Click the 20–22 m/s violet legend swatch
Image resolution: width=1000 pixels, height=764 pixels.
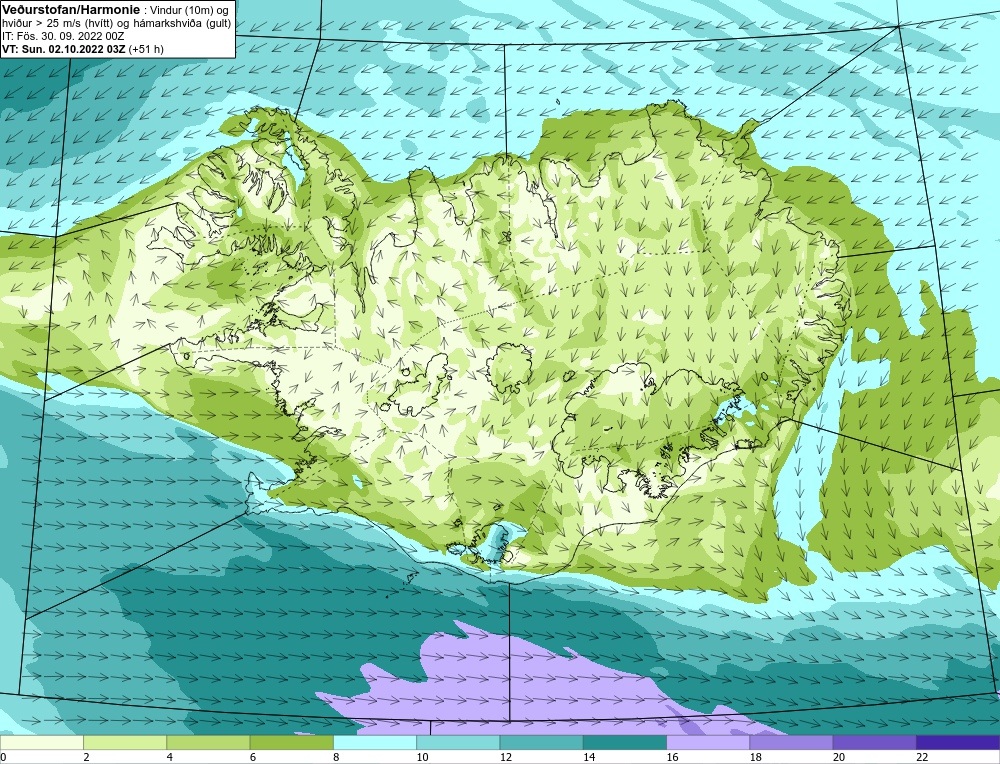point(874,742)
